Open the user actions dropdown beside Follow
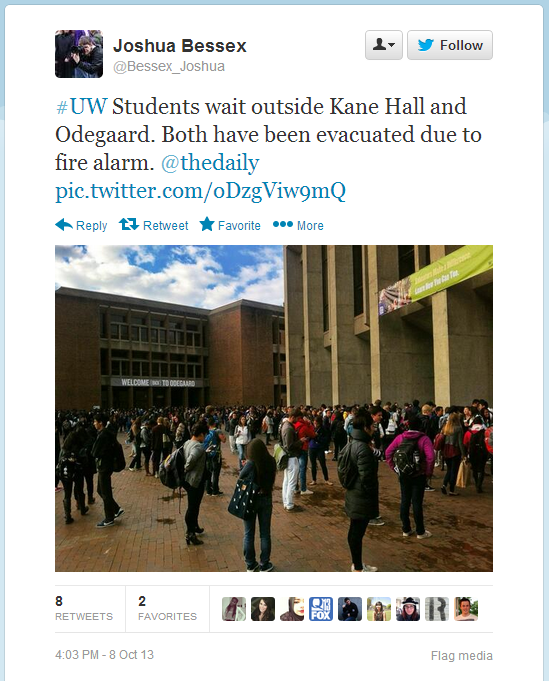 pyautogui.click(x=384, y=45)
